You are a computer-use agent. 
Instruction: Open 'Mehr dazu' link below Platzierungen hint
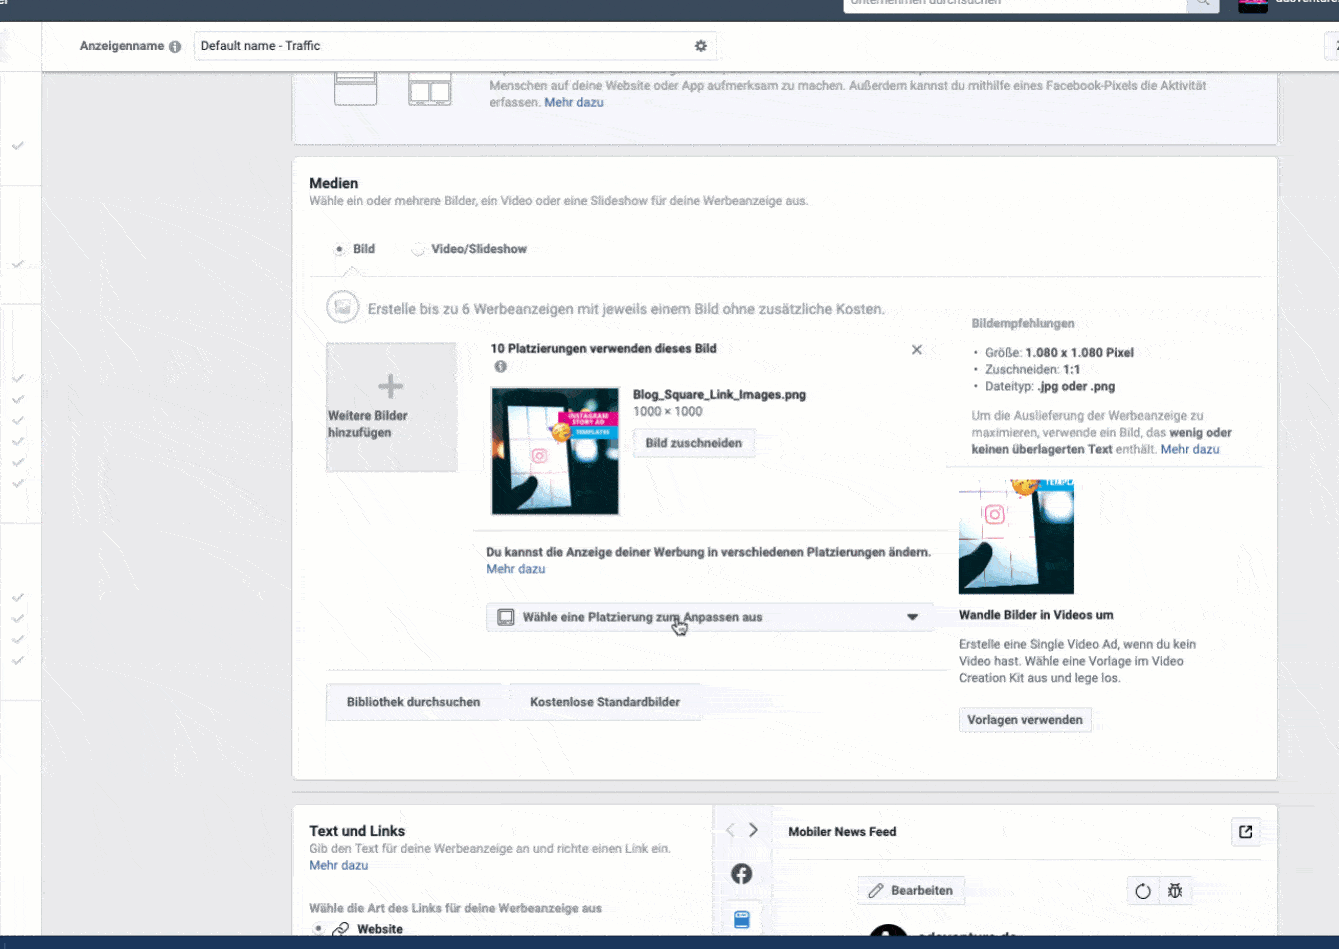(x=516, y=569)
